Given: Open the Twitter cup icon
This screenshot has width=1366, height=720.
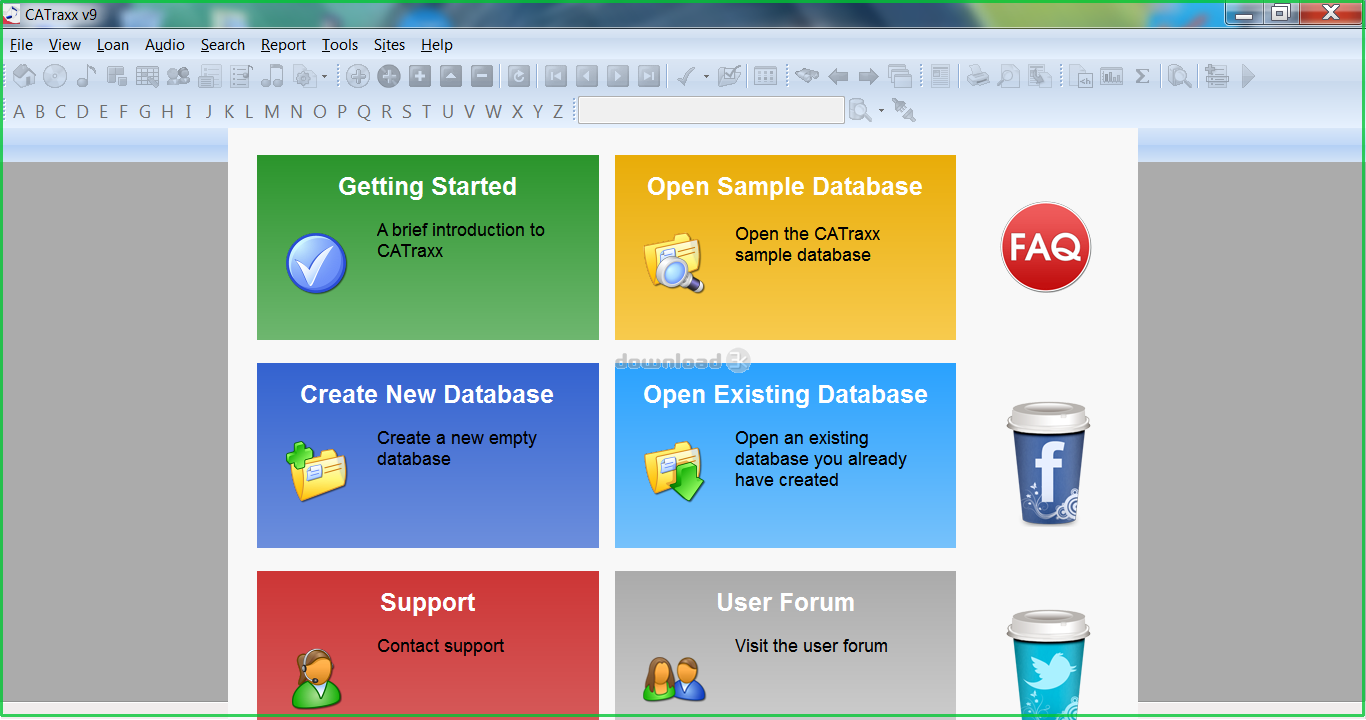Looking at the screenshot, I should pyautogui.click(x=1048, y=664).
